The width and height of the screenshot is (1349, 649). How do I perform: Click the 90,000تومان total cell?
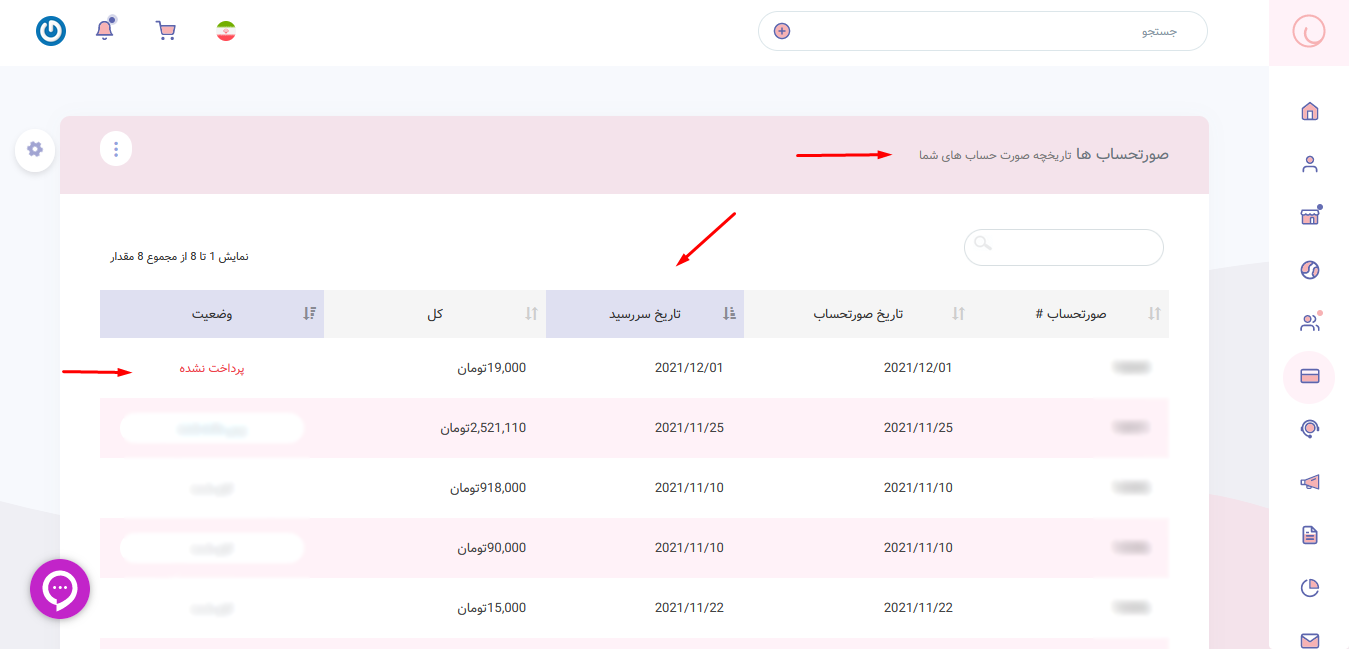(492, 548)
